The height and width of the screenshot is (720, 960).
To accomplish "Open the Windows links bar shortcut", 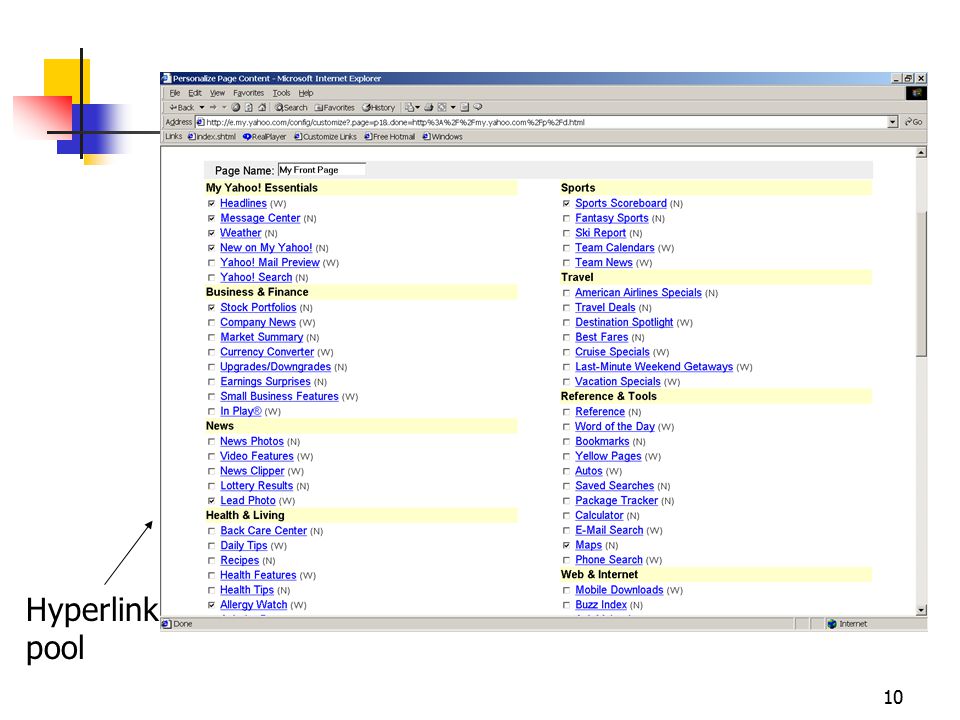I will [x=442, y=137].
